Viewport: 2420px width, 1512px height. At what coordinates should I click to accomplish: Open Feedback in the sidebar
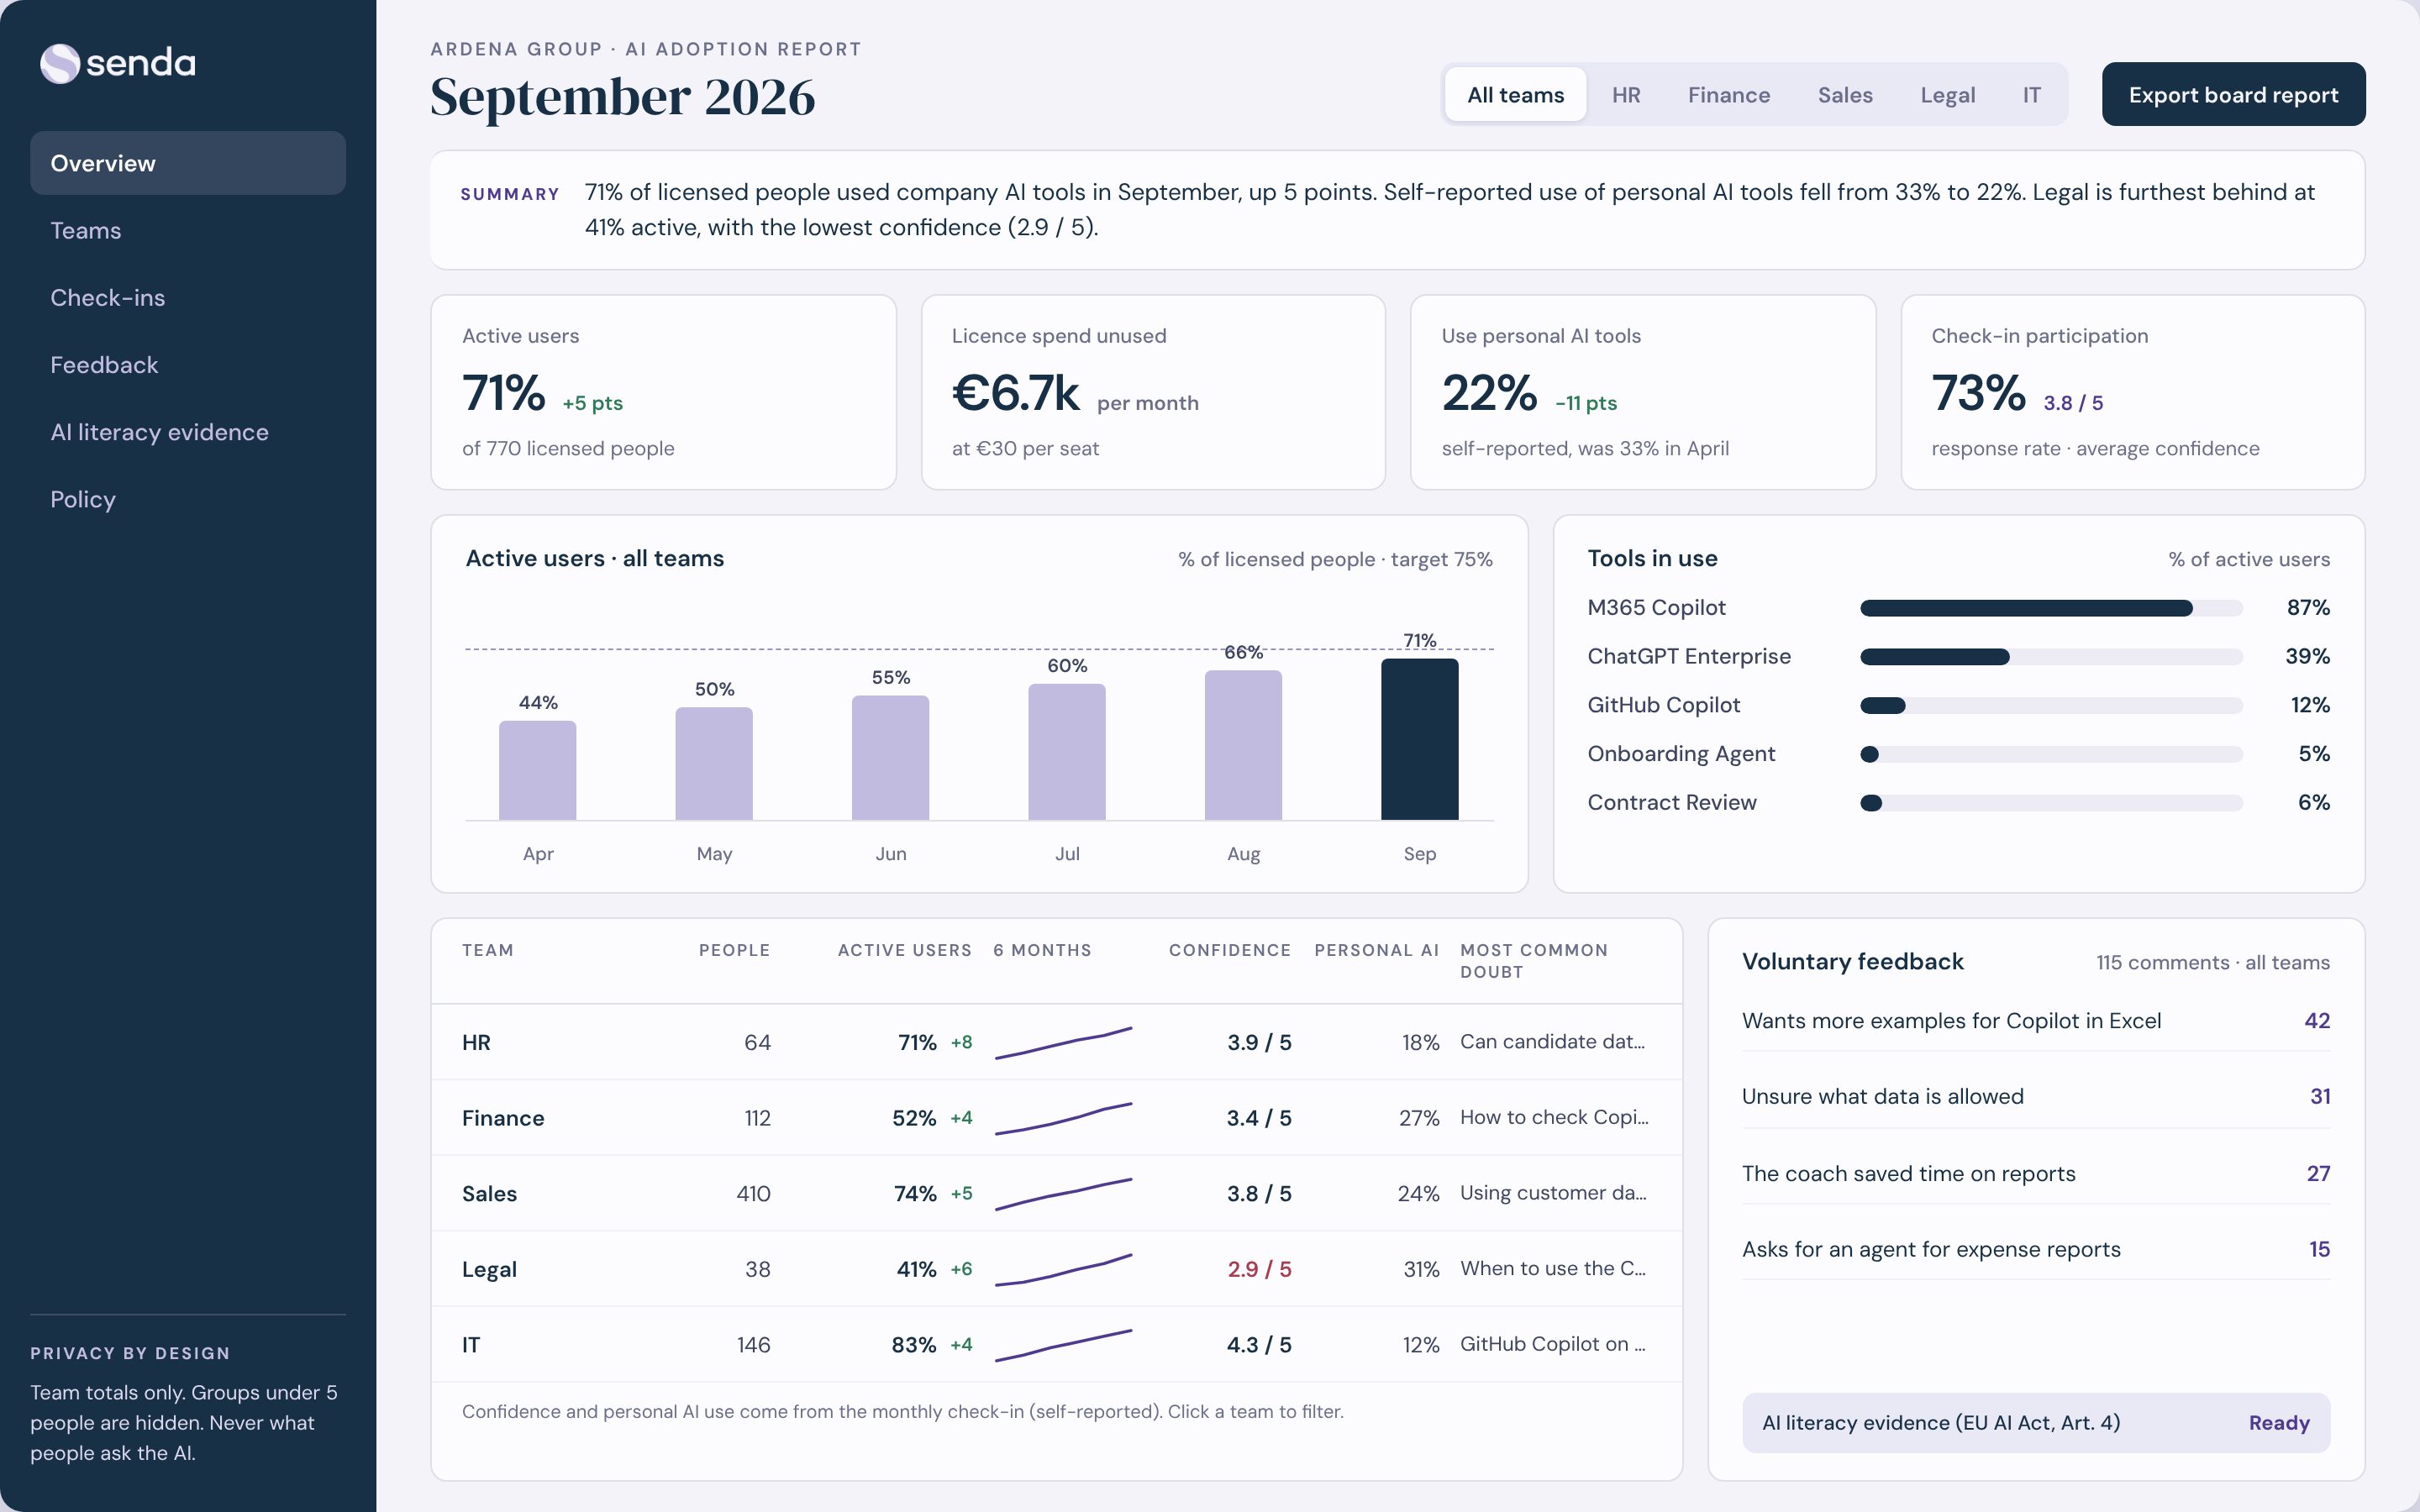[188, 364]
